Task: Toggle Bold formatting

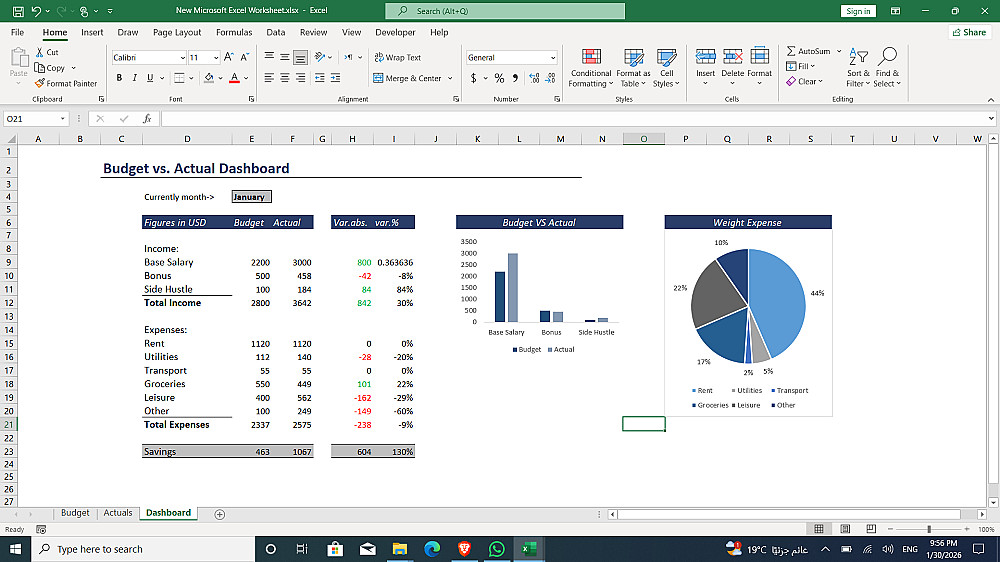Action: [119, 78]
